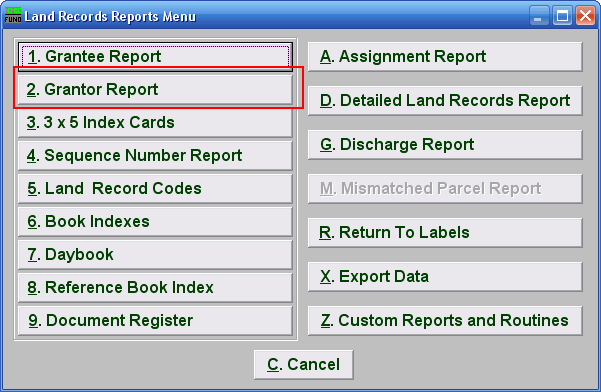Screen dimensions: 601x392
Task: Open Custom Reports and Routines
Action: click(x=445, y=321)
